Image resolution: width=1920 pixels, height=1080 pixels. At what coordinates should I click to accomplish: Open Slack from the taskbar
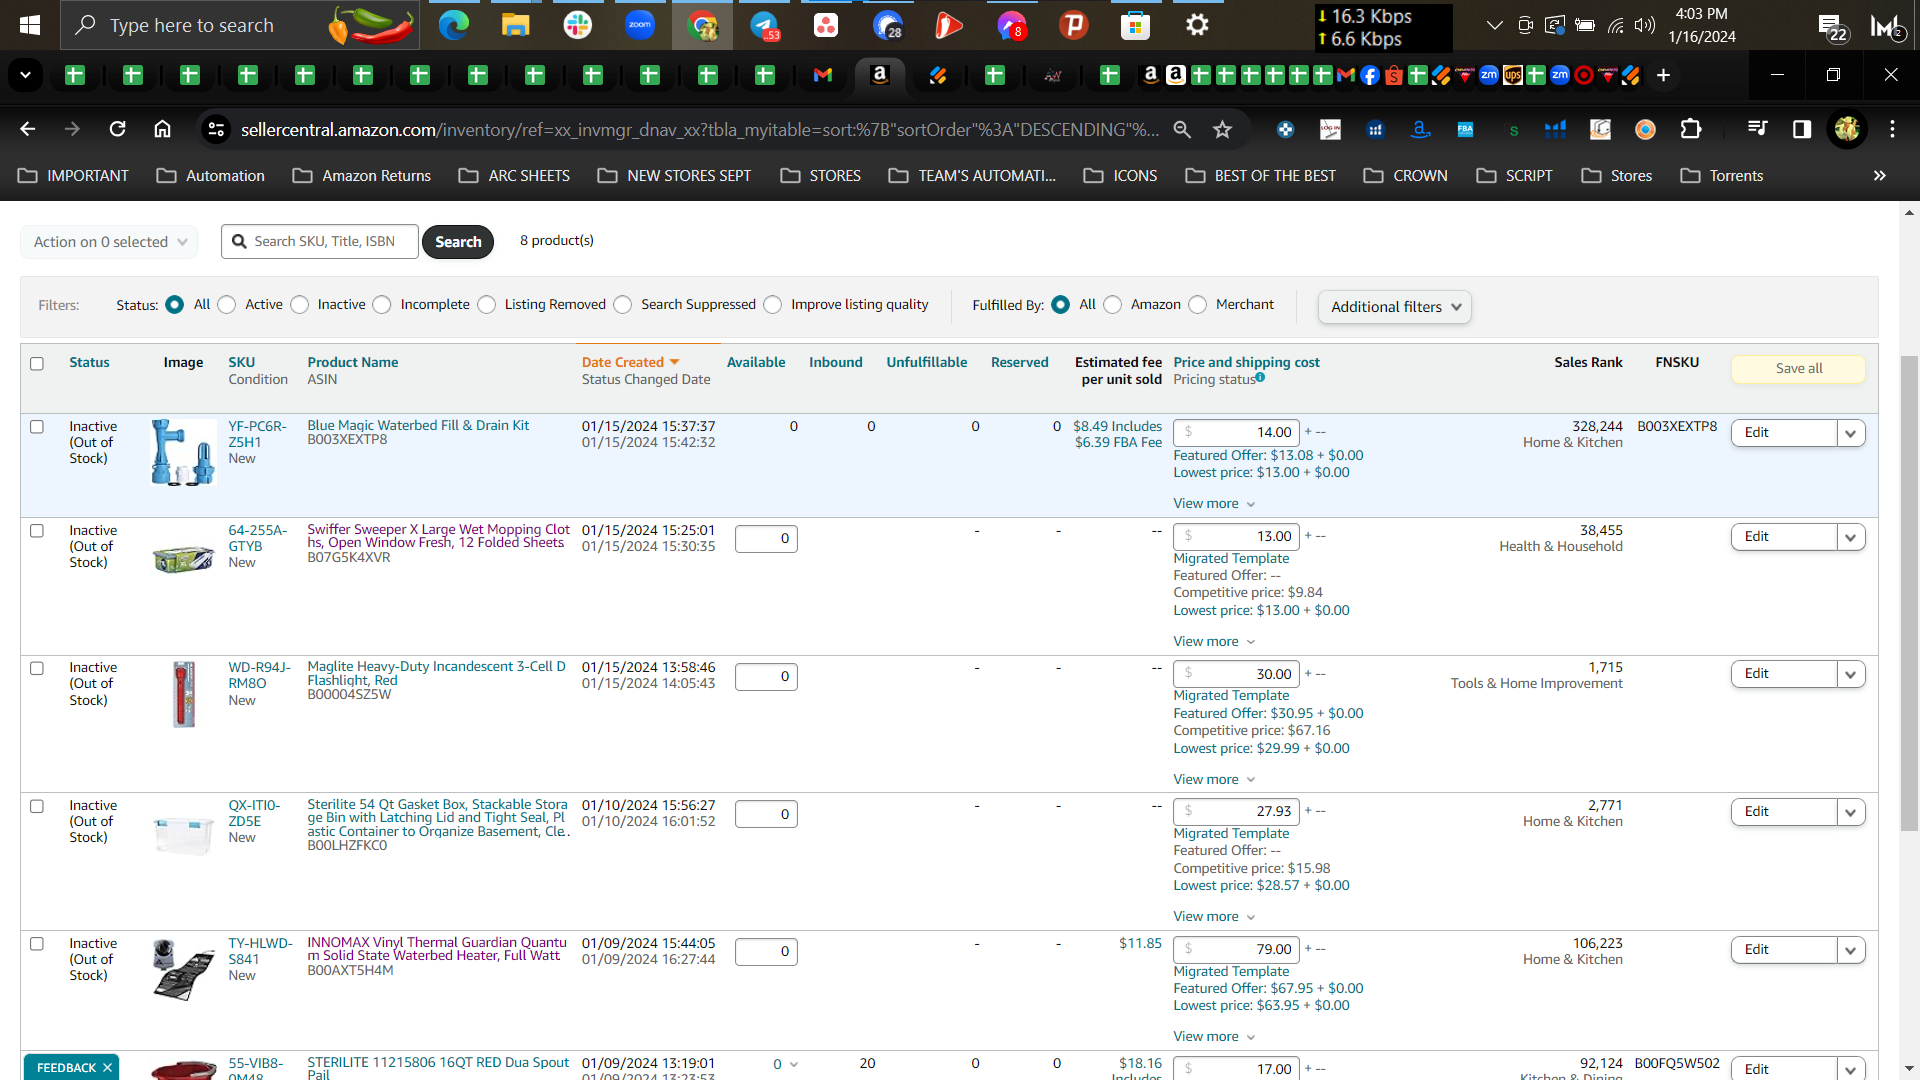point(578,25)
